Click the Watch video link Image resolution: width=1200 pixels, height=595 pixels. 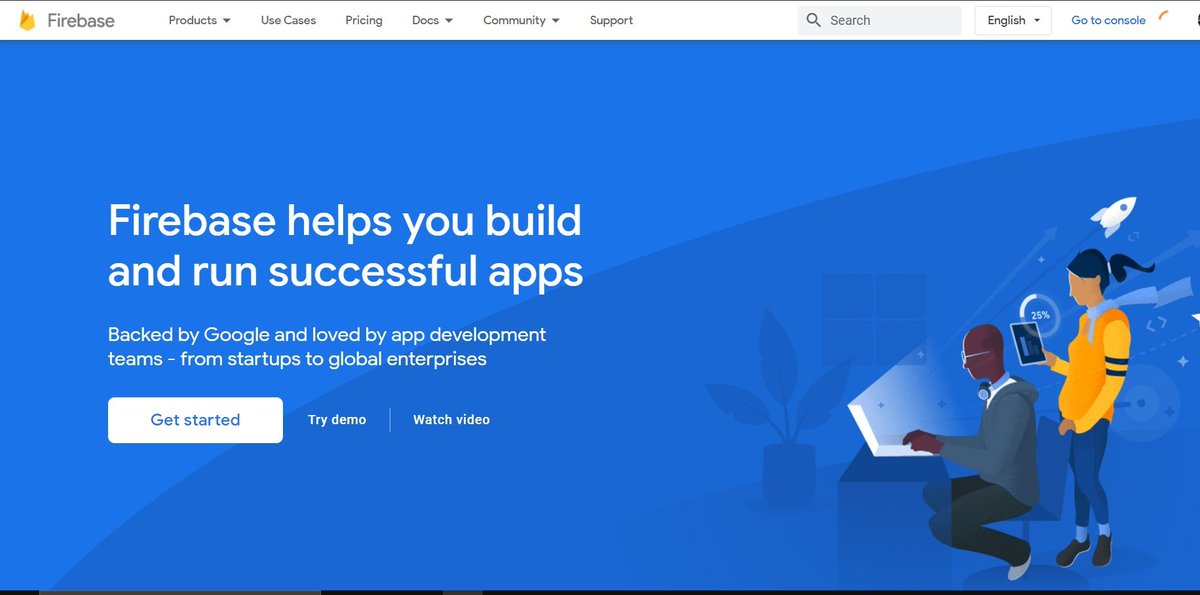click(450, 420)
